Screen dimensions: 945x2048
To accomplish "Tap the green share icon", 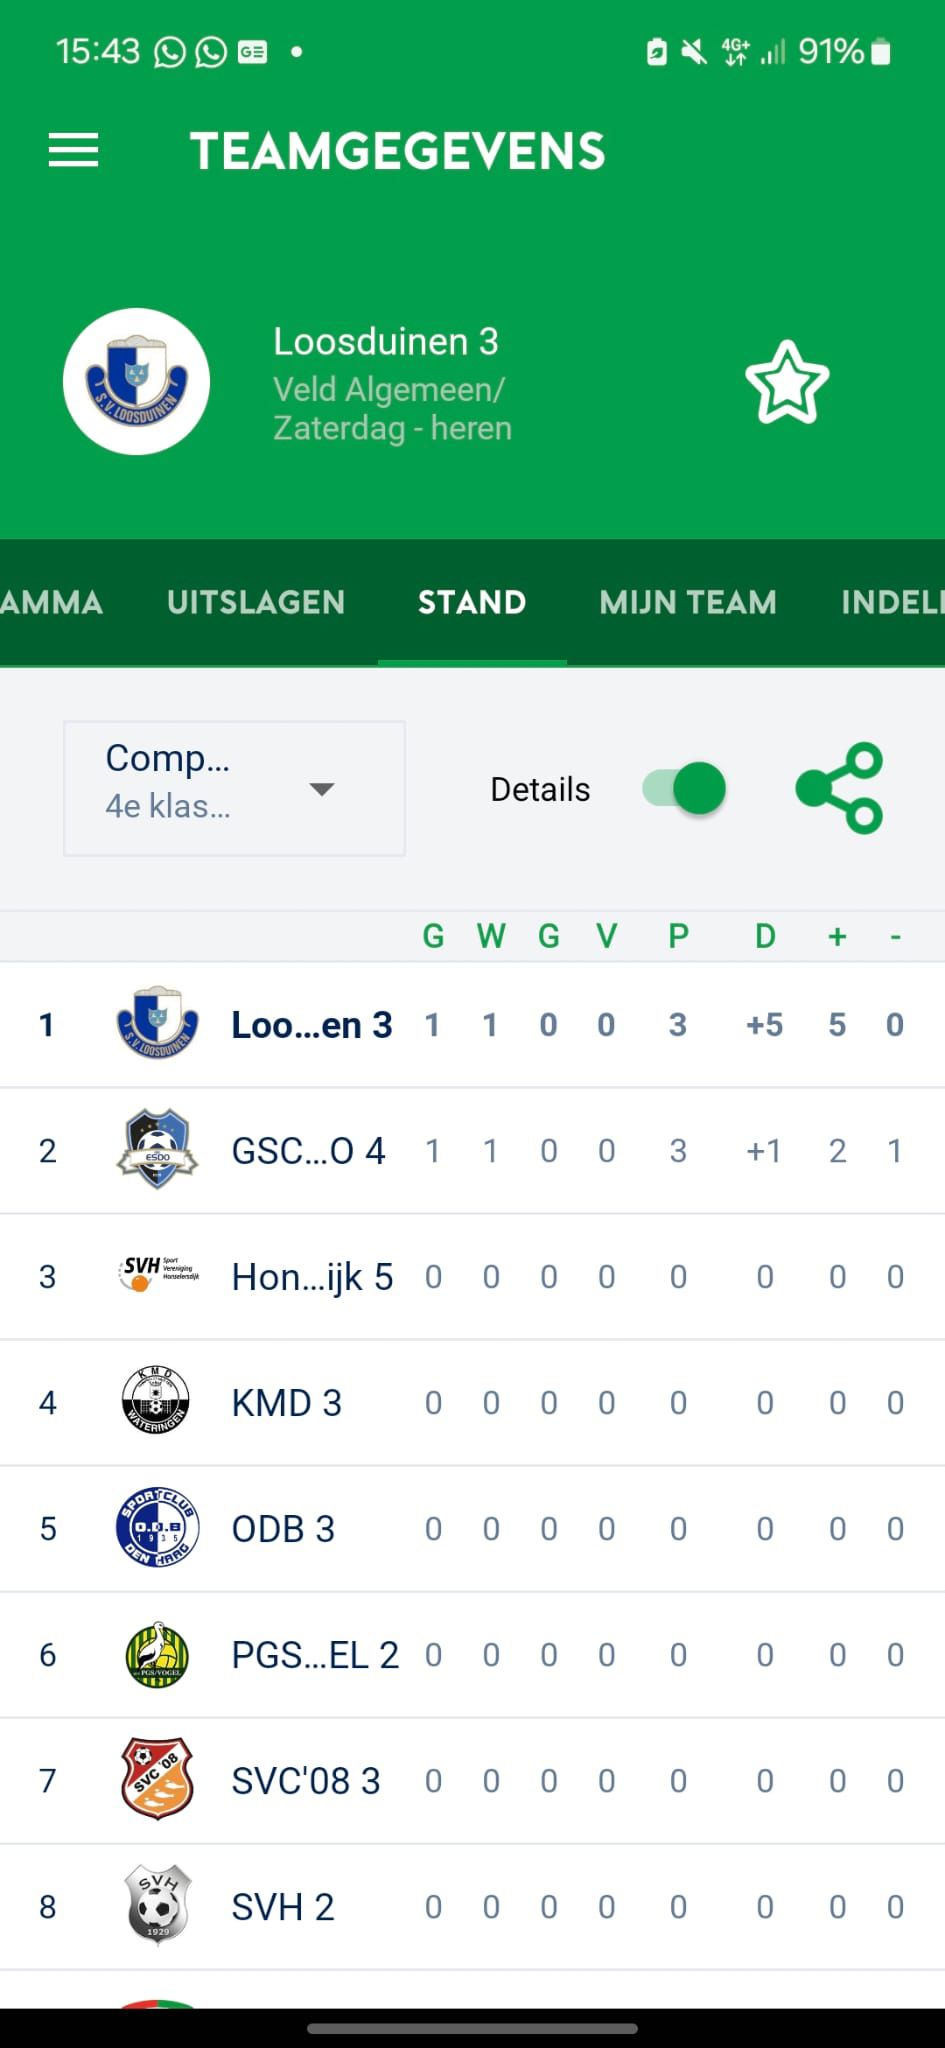I will pyautogui.click(x=840, y=788).
